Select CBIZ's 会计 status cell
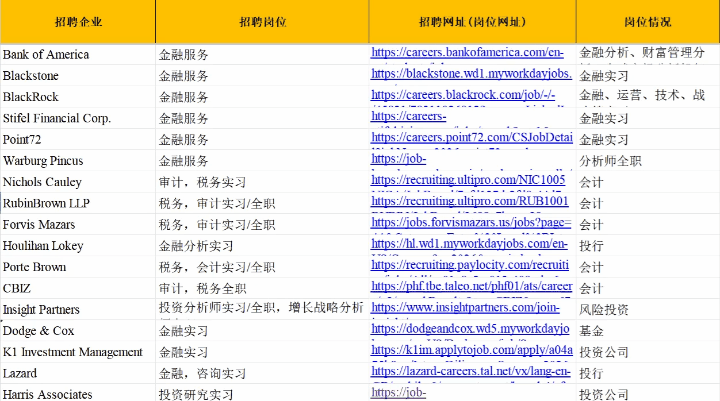 coord(648,288)
